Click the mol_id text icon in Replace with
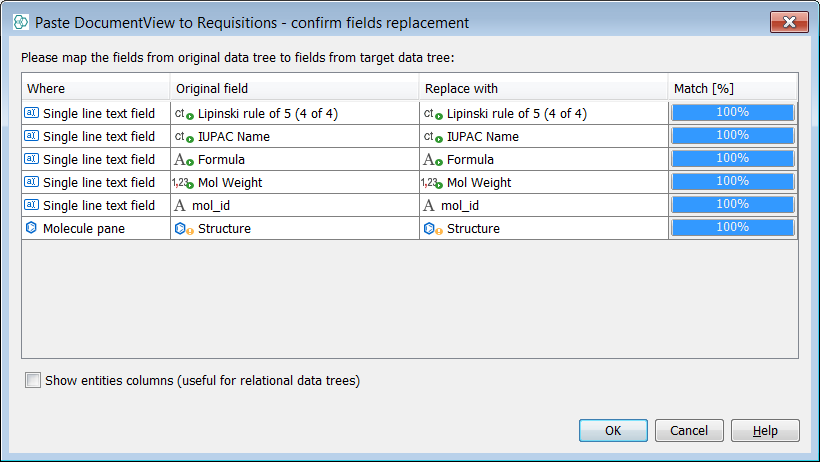The height and width of the screenshot is (462, 820). [x=430, y=206]
